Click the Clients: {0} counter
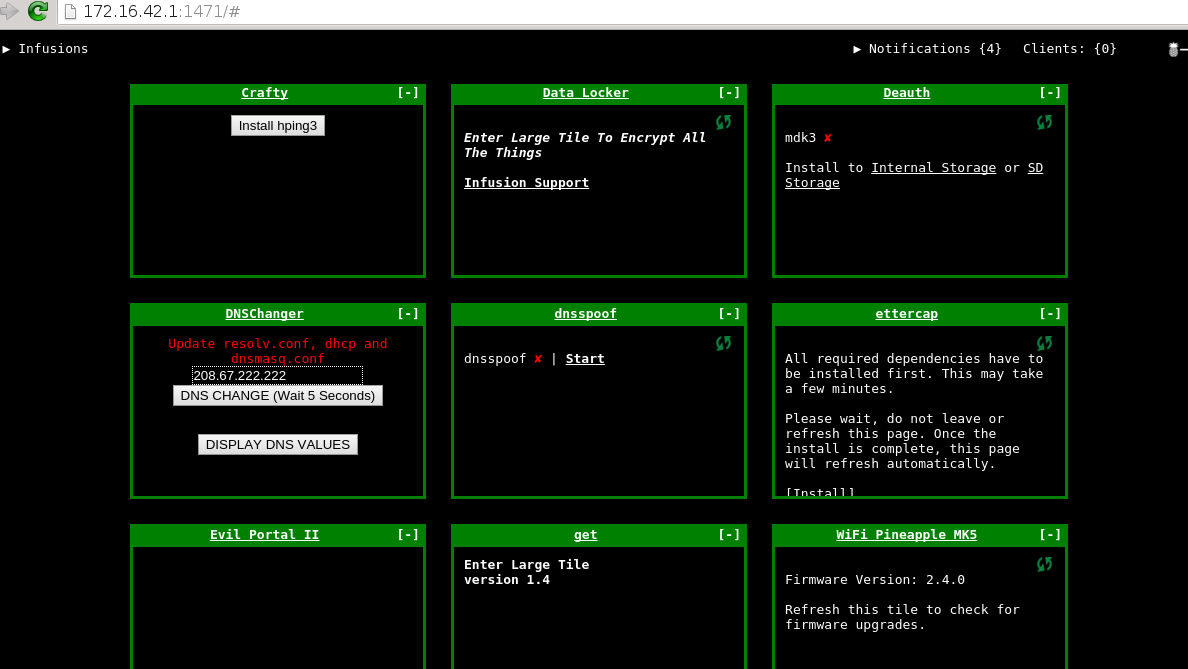 click(x=1070, y=48)
